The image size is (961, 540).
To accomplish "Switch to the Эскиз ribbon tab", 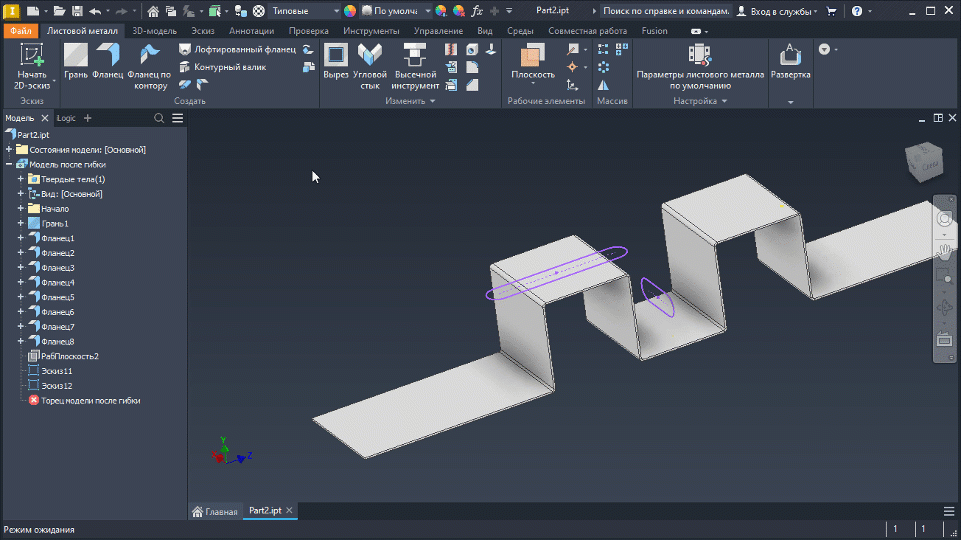I will click(203, 31).
